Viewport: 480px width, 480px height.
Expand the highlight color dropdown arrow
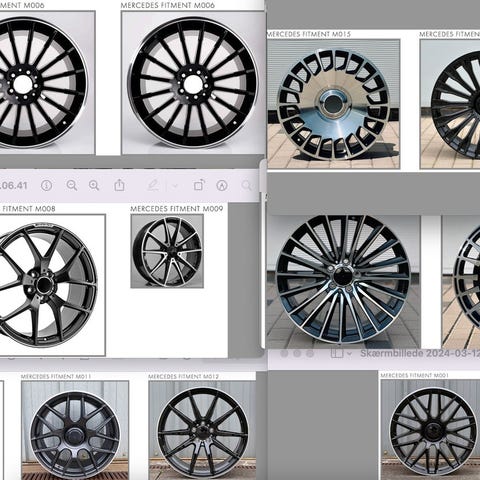tap(175, 186)
